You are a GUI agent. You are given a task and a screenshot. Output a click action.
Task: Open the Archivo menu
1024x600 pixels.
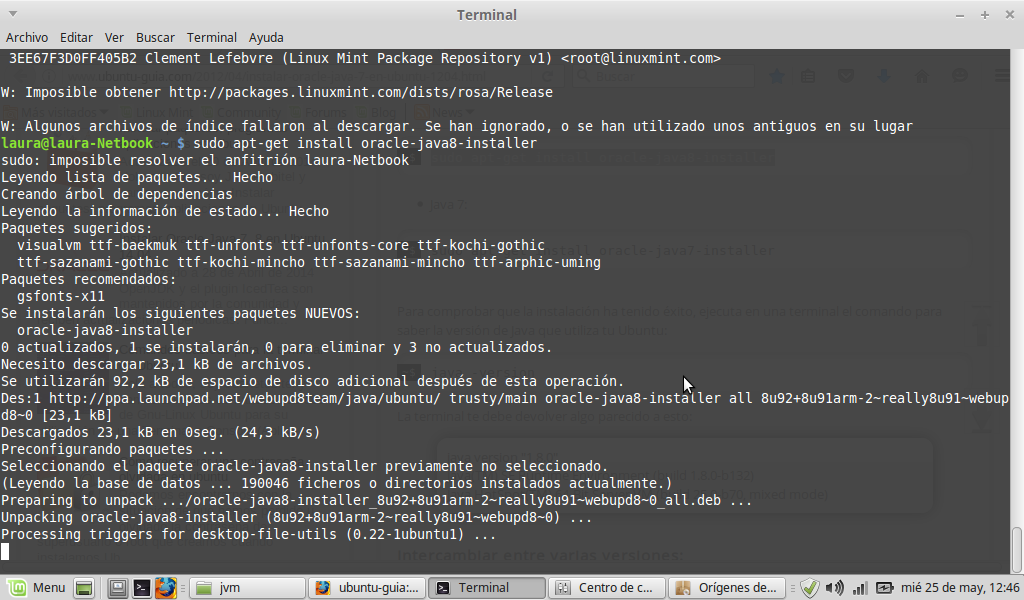[27, 38]
